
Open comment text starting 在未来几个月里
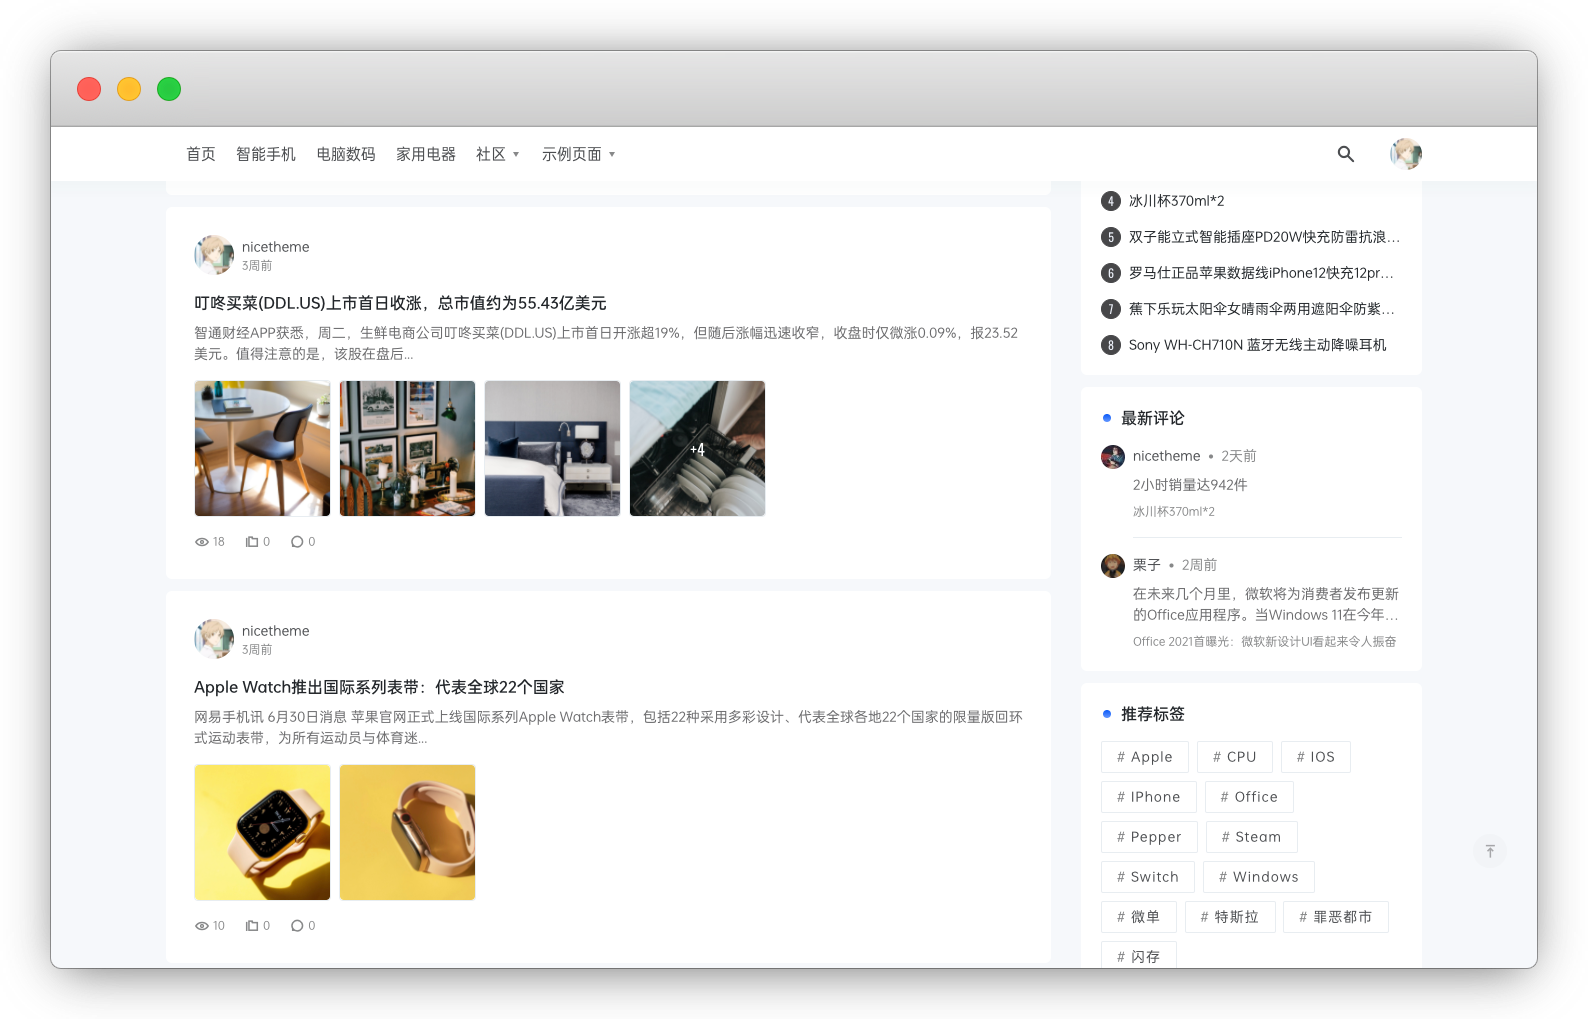point(1266,604)
